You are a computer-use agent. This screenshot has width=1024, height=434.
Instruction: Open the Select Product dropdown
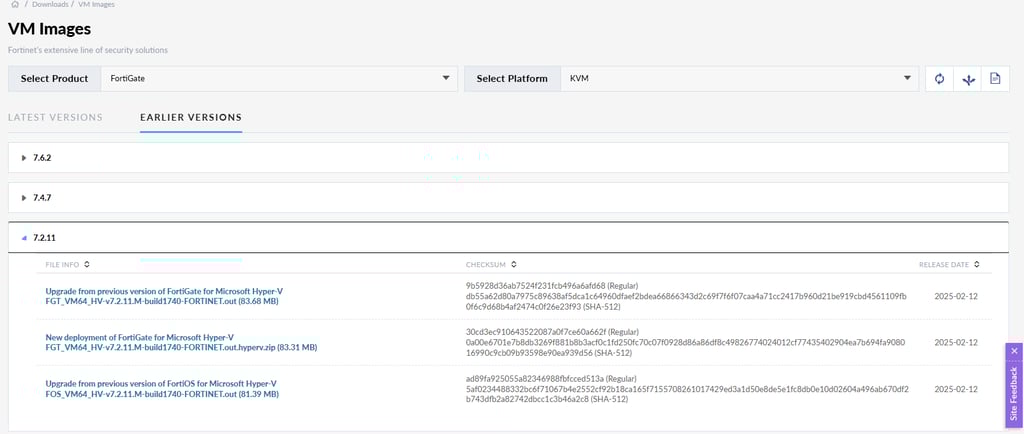pos(280,78)
